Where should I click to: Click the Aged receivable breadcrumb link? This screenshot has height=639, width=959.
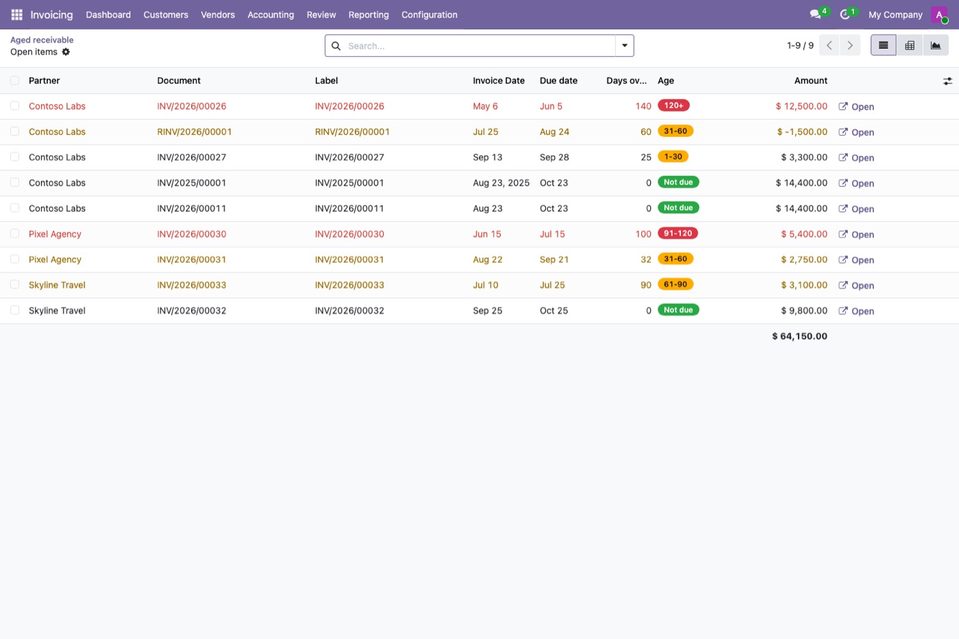coord(42,40)
